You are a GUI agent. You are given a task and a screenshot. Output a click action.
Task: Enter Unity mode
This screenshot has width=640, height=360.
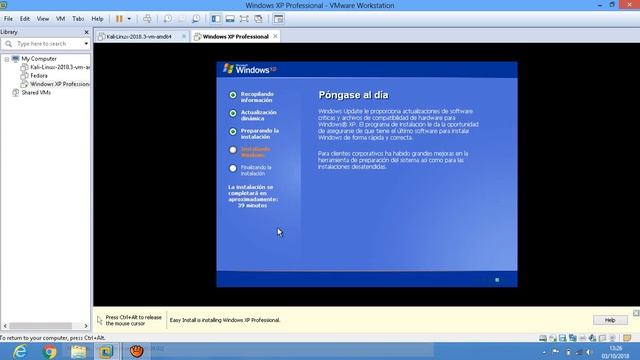[258, 19]
